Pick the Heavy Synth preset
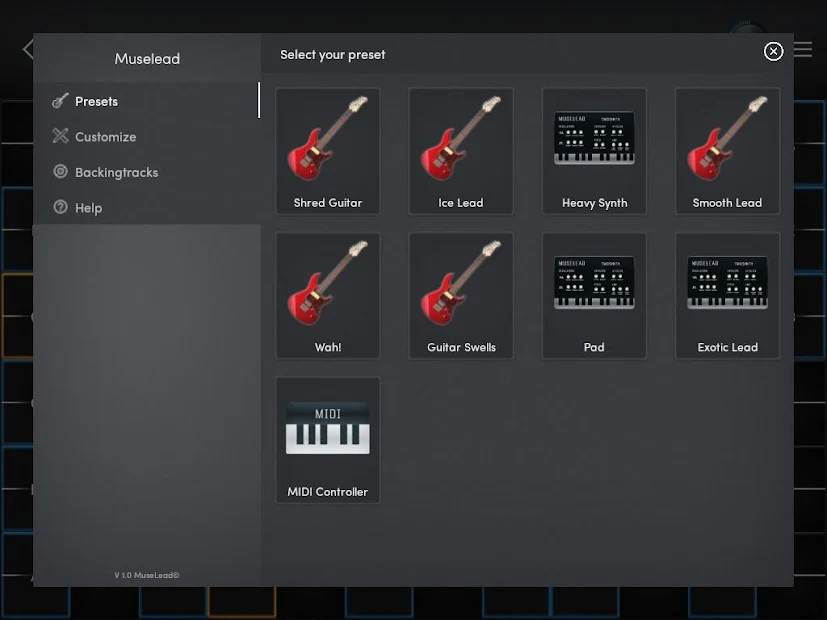Viewport: 827px width, 620px height. pyautogui.click(x=594, y=151)
